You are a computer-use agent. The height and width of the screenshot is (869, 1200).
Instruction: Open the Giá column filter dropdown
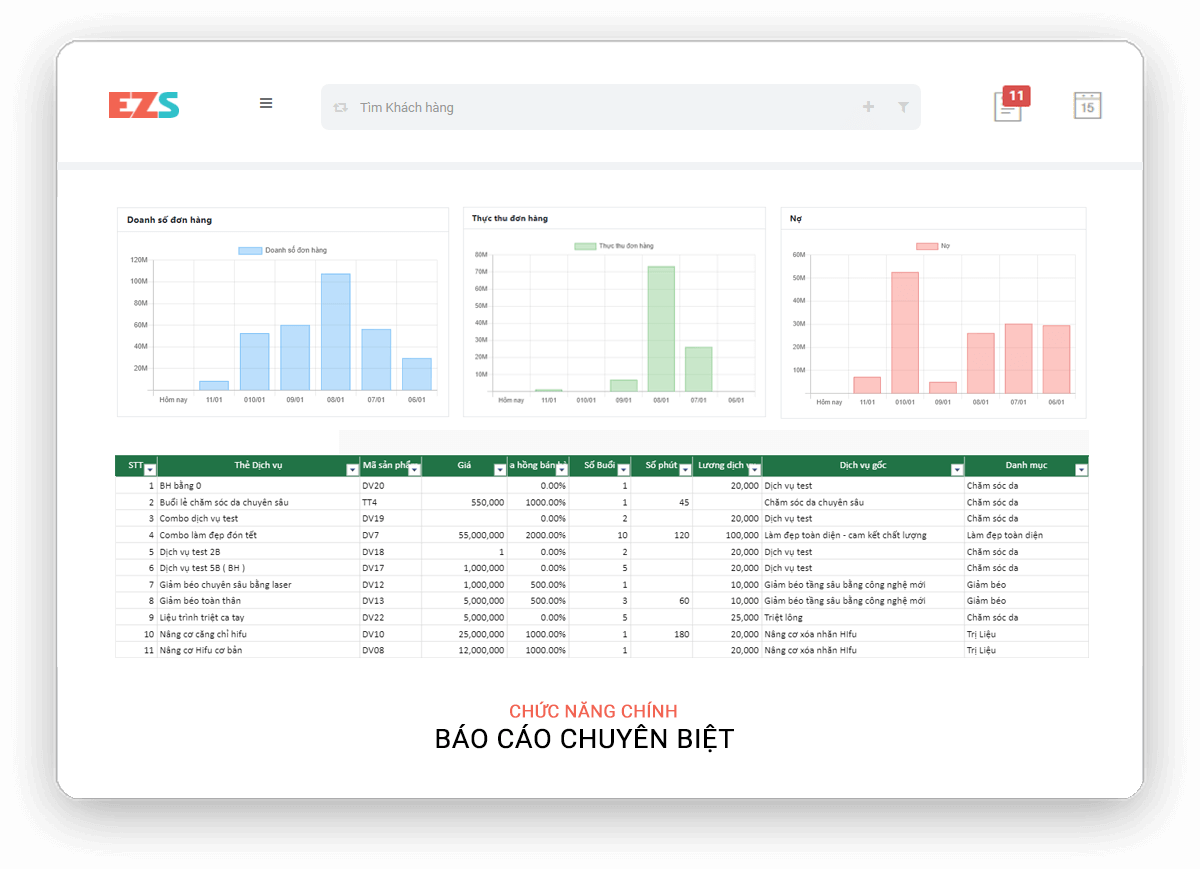pos(500,470)
